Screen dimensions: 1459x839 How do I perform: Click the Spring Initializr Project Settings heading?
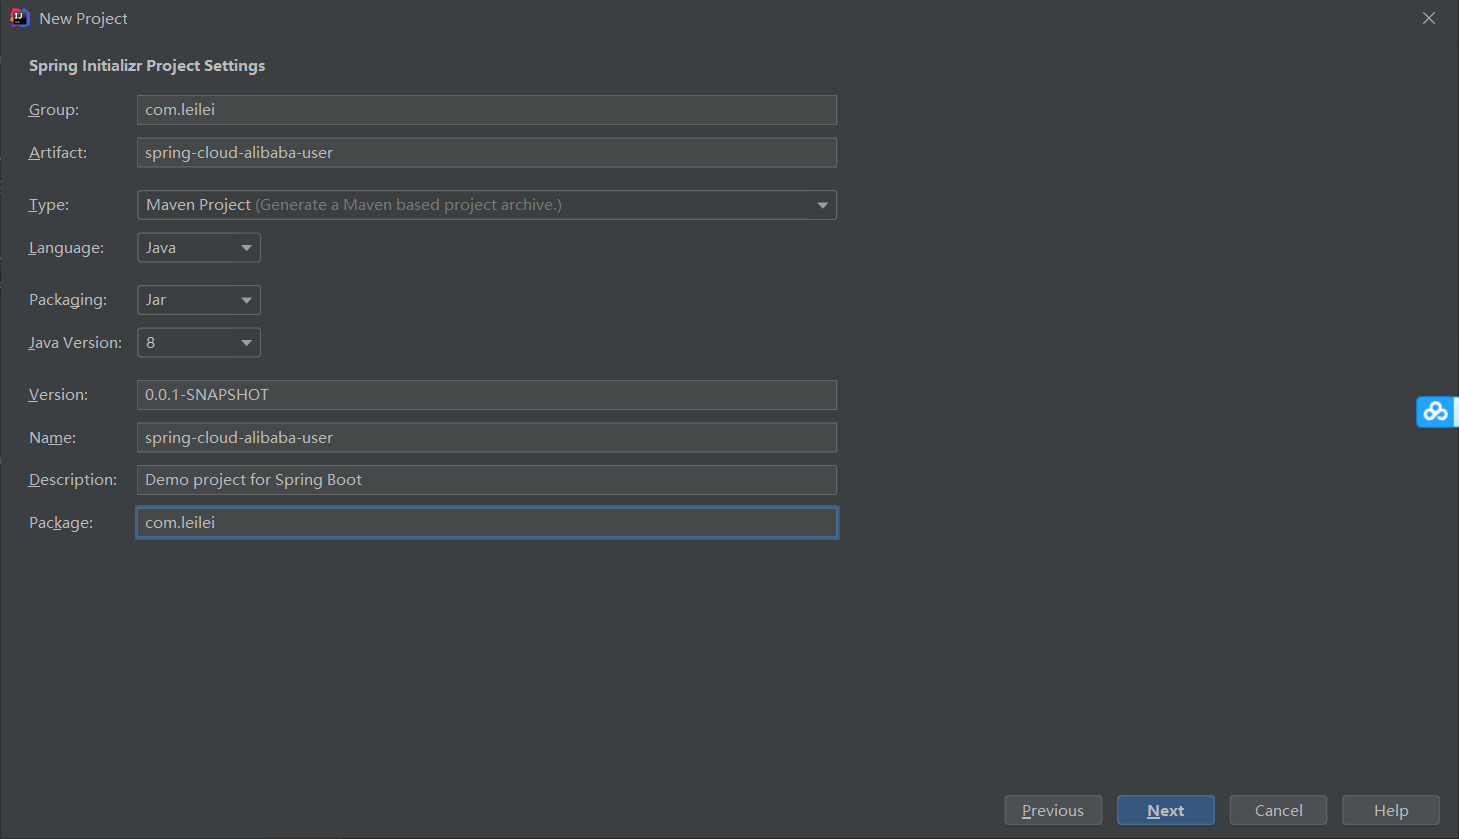tap(147, 66)
